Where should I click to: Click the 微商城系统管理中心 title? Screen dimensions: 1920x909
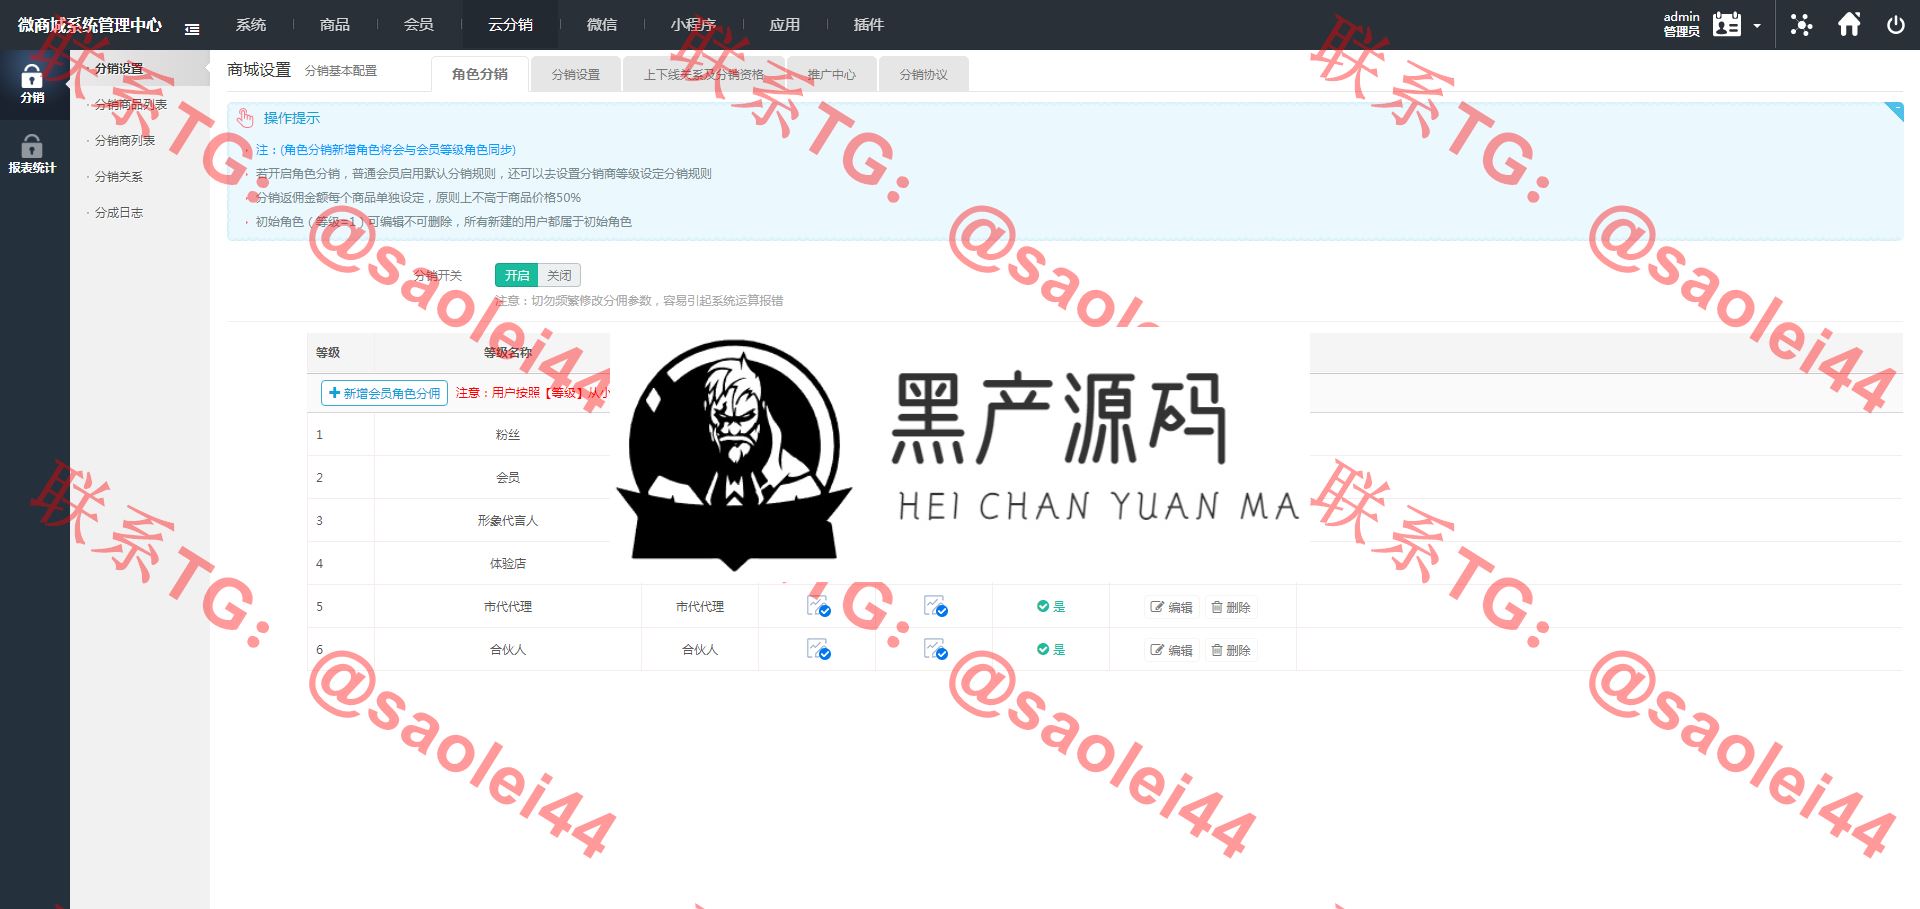point(90,25)
